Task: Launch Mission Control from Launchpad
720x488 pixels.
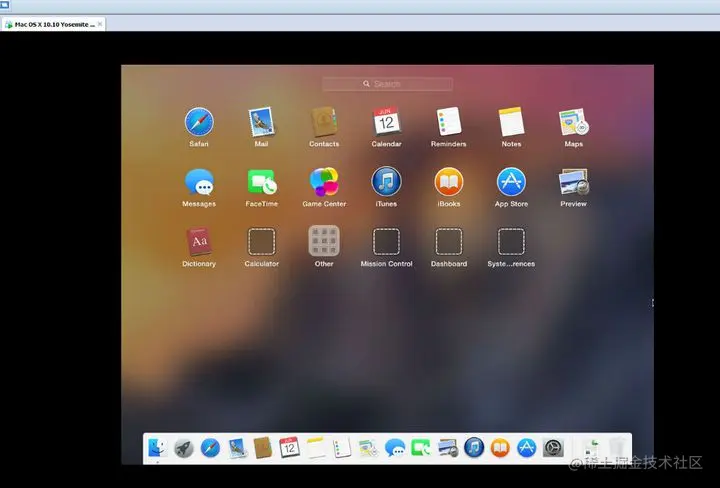Action: [x=386, y=241]
